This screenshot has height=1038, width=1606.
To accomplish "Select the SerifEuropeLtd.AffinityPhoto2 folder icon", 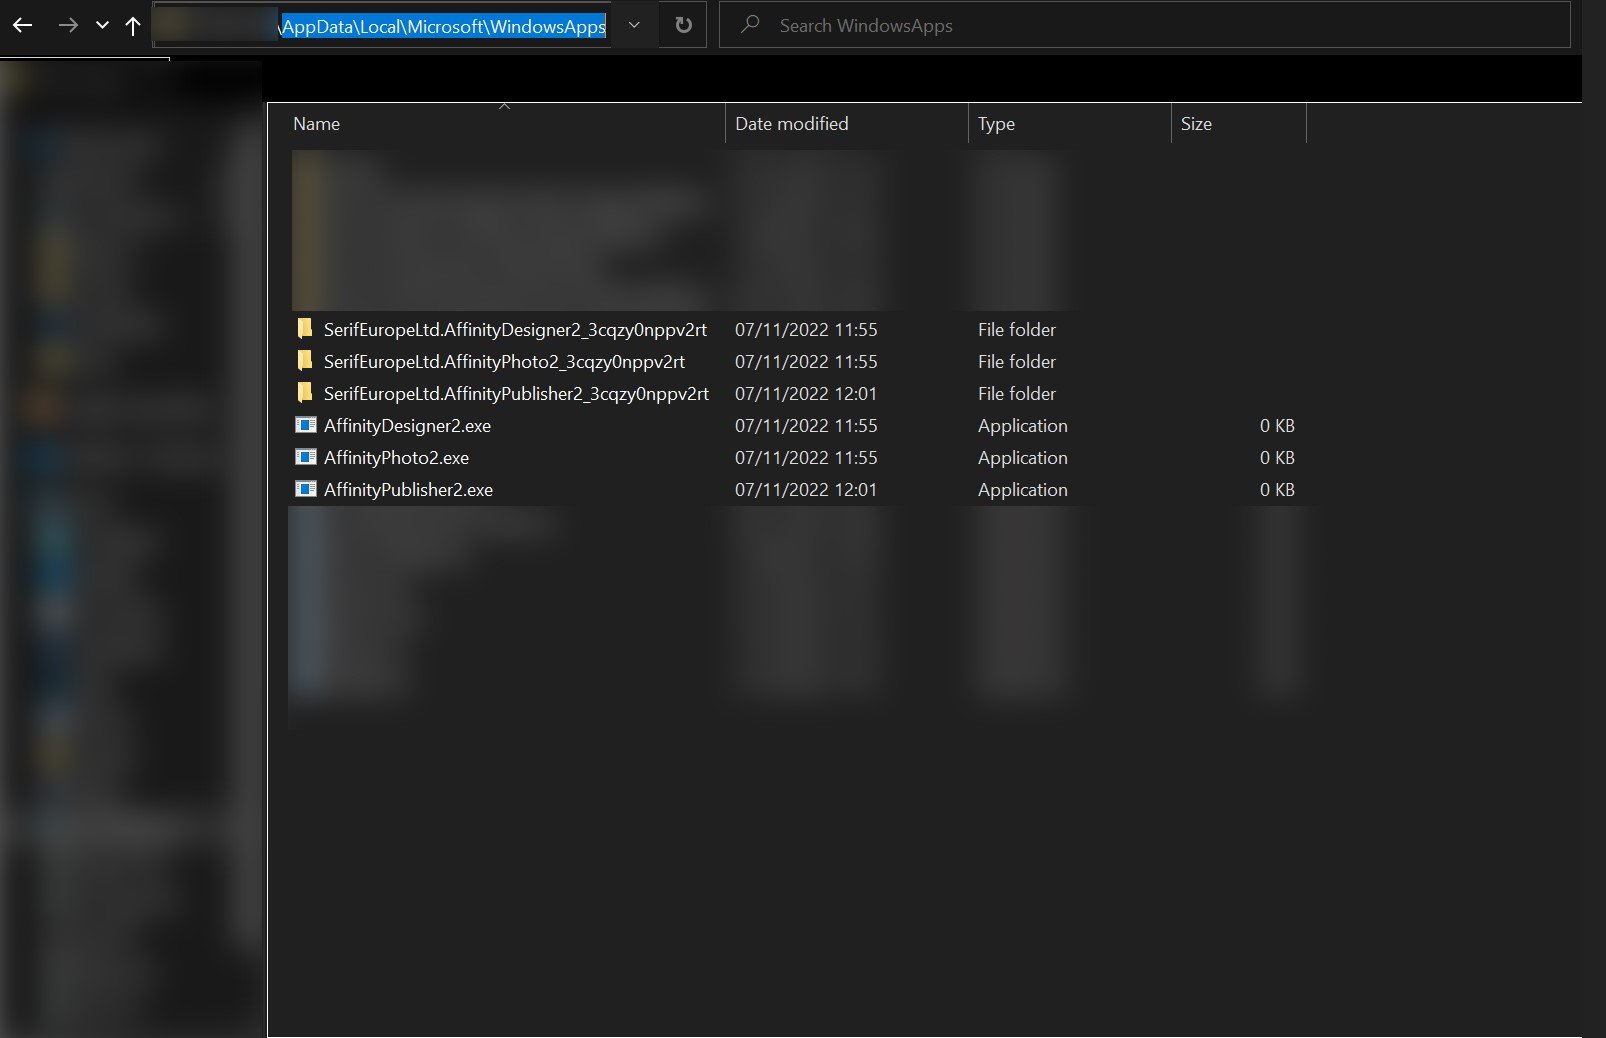I will click(305, 361).
